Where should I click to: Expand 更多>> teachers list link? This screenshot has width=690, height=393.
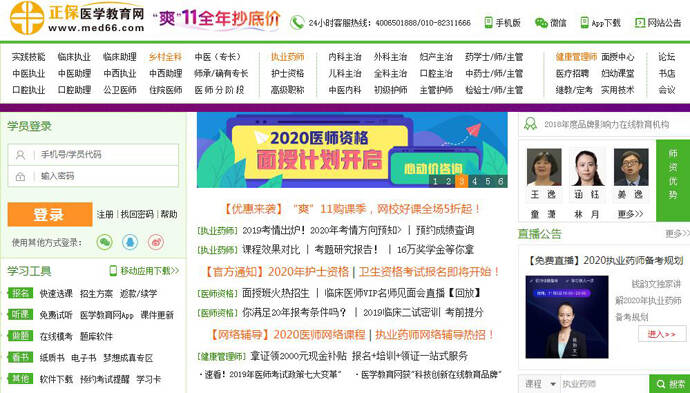(631, 214)
